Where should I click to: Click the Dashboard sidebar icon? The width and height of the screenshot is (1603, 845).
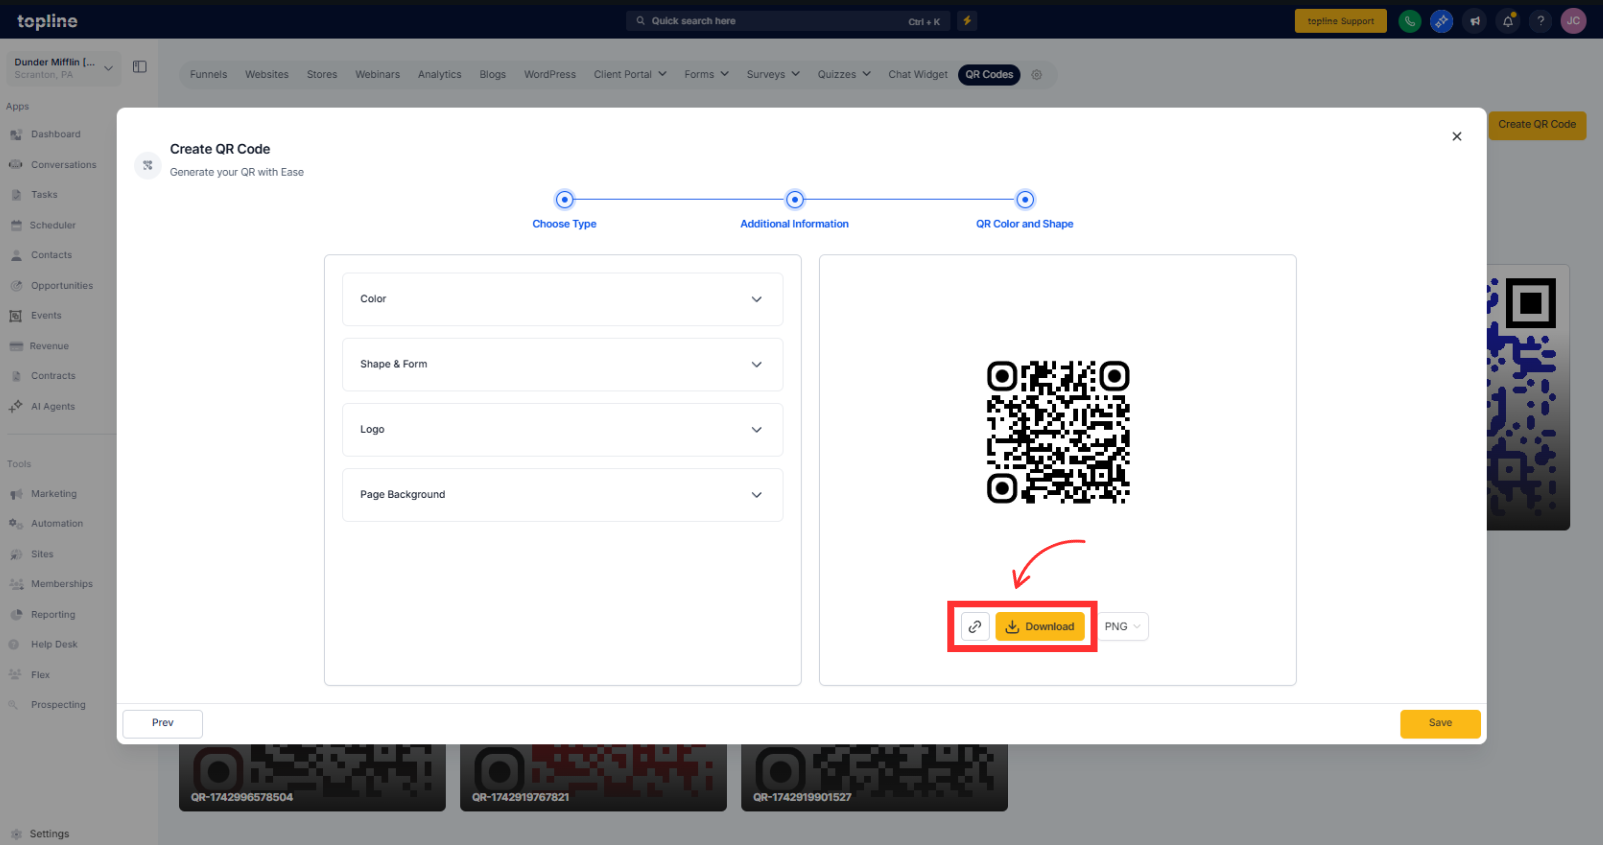16,135
